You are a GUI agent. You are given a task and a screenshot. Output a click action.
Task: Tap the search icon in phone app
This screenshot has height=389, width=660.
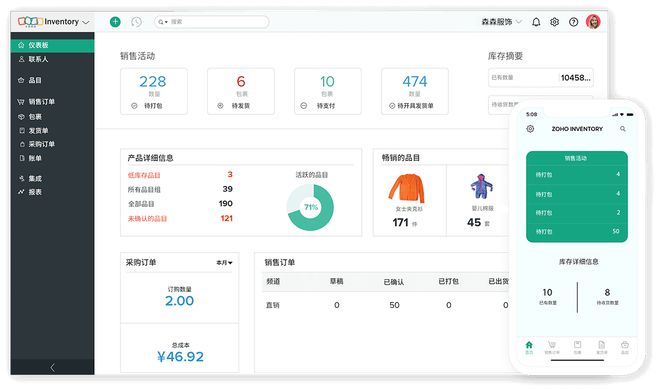coord(623,129)
